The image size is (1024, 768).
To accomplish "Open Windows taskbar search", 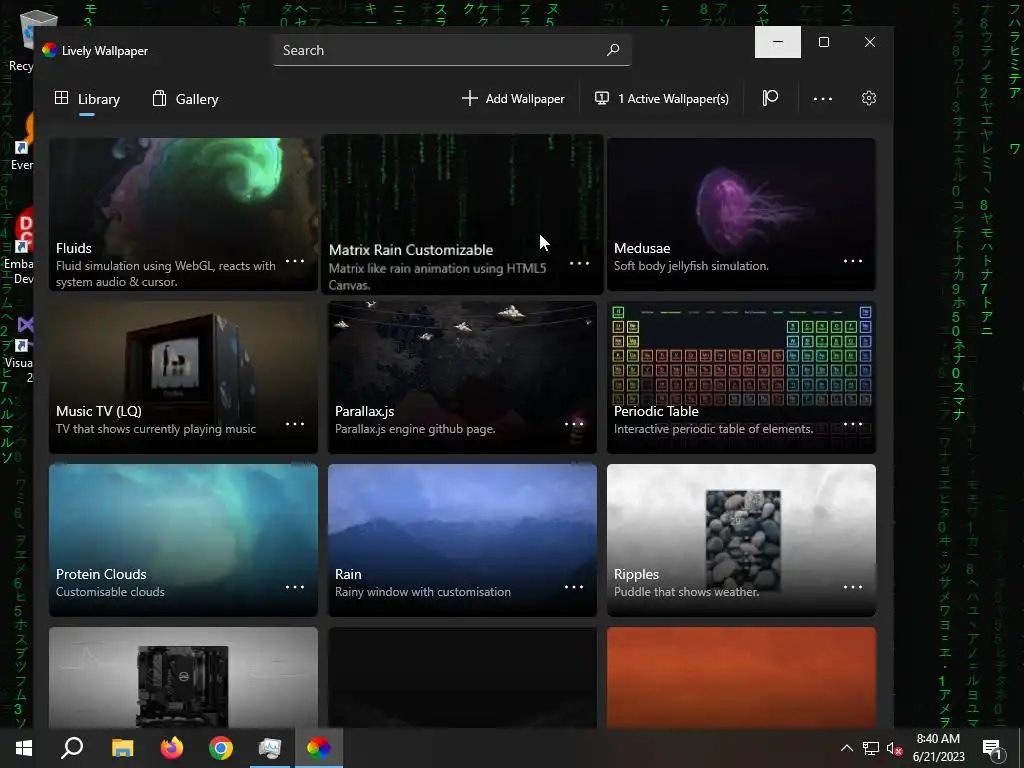I will (x=72, y=748).
